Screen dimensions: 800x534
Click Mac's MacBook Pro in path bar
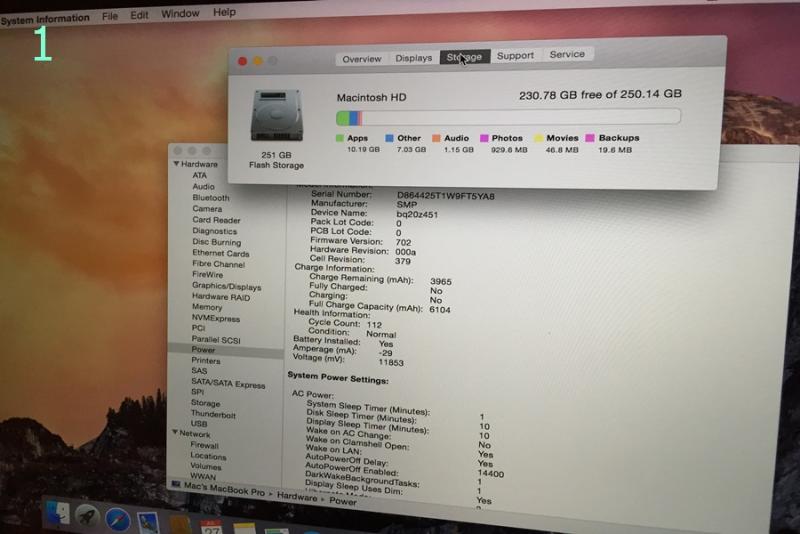[x=224, y=489]
